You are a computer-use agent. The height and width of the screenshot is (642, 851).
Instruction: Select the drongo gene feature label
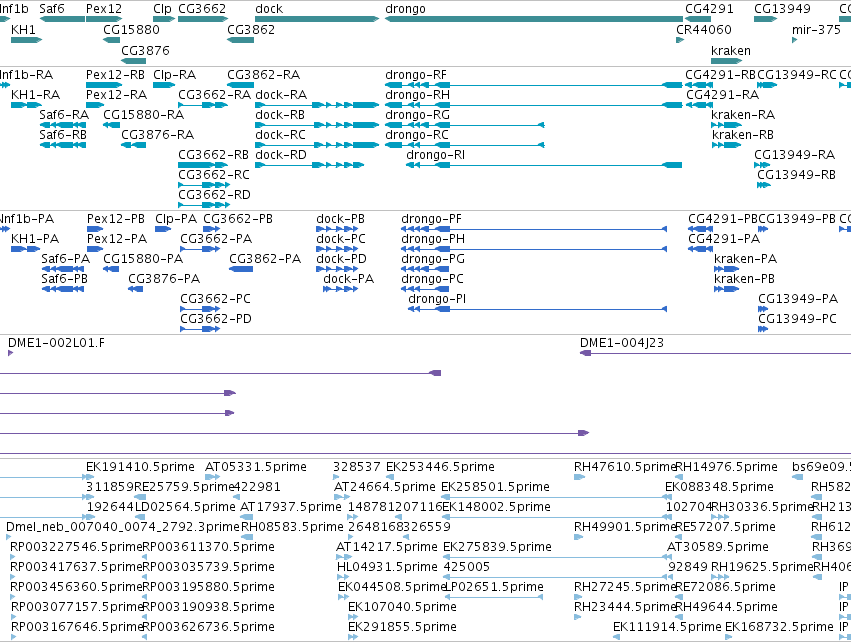405,9
